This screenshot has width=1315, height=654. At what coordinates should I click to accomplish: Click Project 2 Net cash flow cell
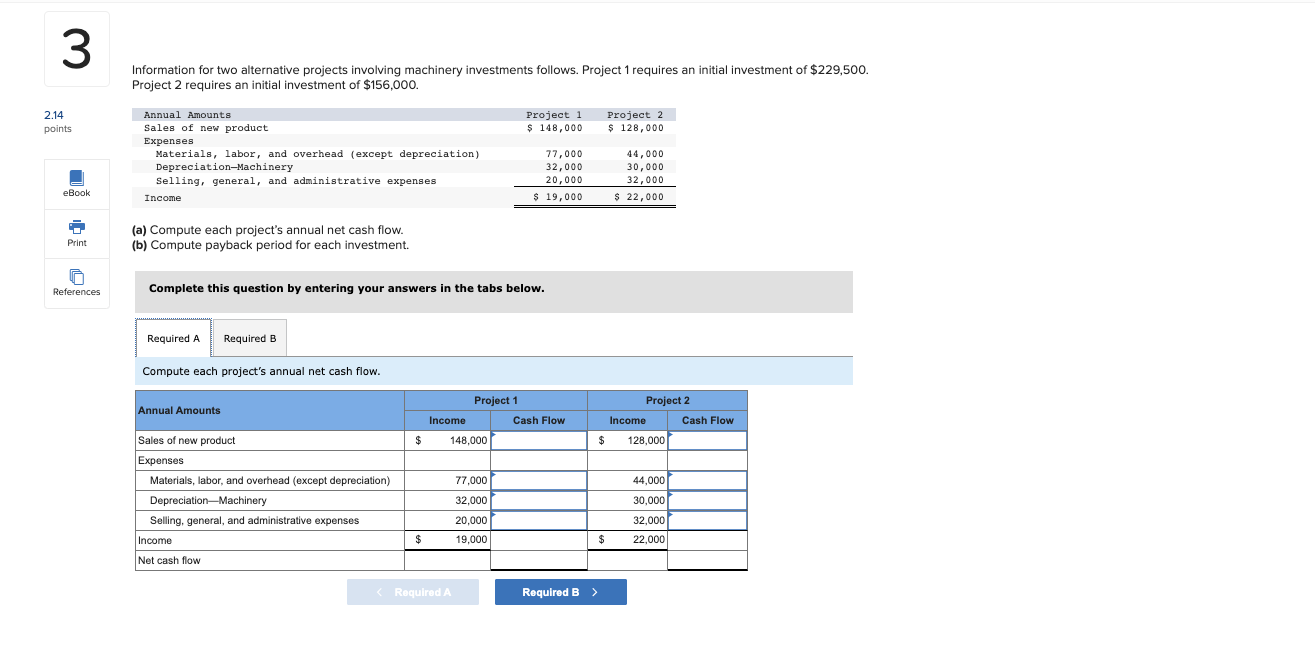[x=707, y=560]
